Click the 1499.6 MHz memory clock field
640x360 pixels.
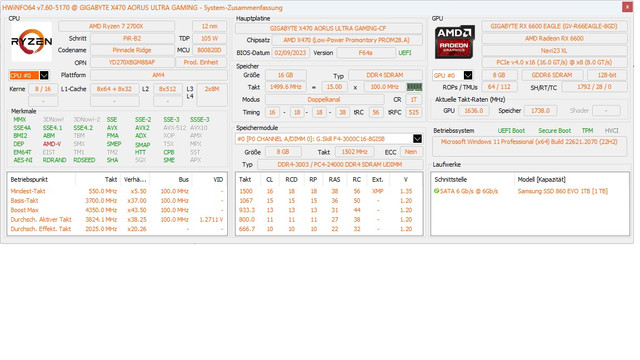(x=286, y=87)
